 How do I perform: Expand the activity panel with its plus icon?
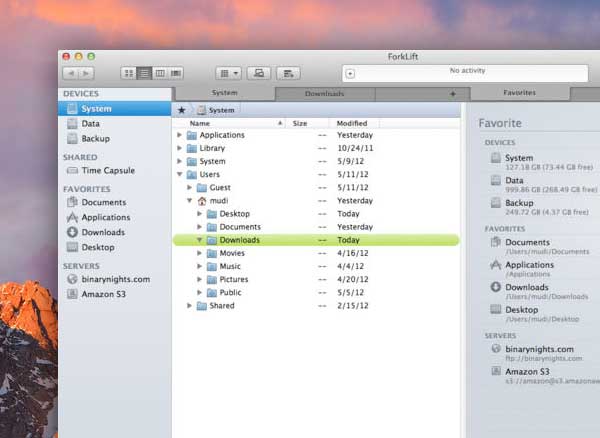(350, 73)
